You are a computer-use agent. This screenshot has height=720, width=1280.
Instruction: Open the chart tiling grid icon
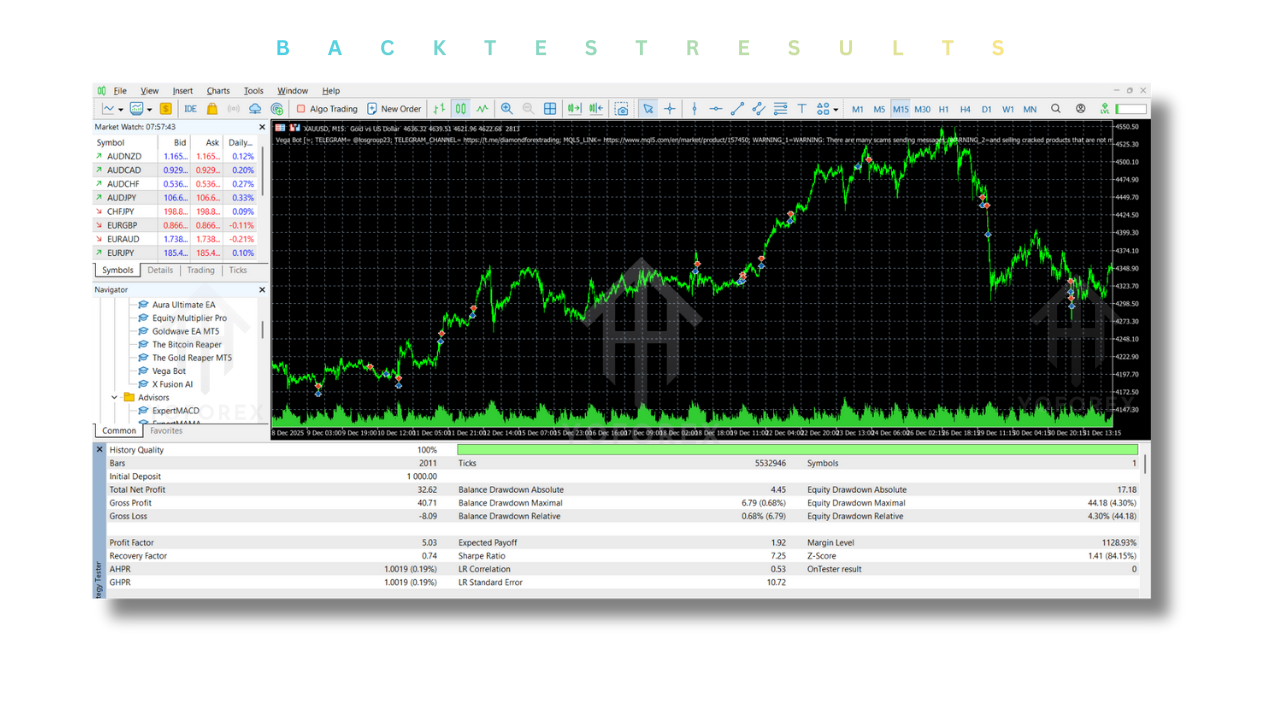(549, 108)
